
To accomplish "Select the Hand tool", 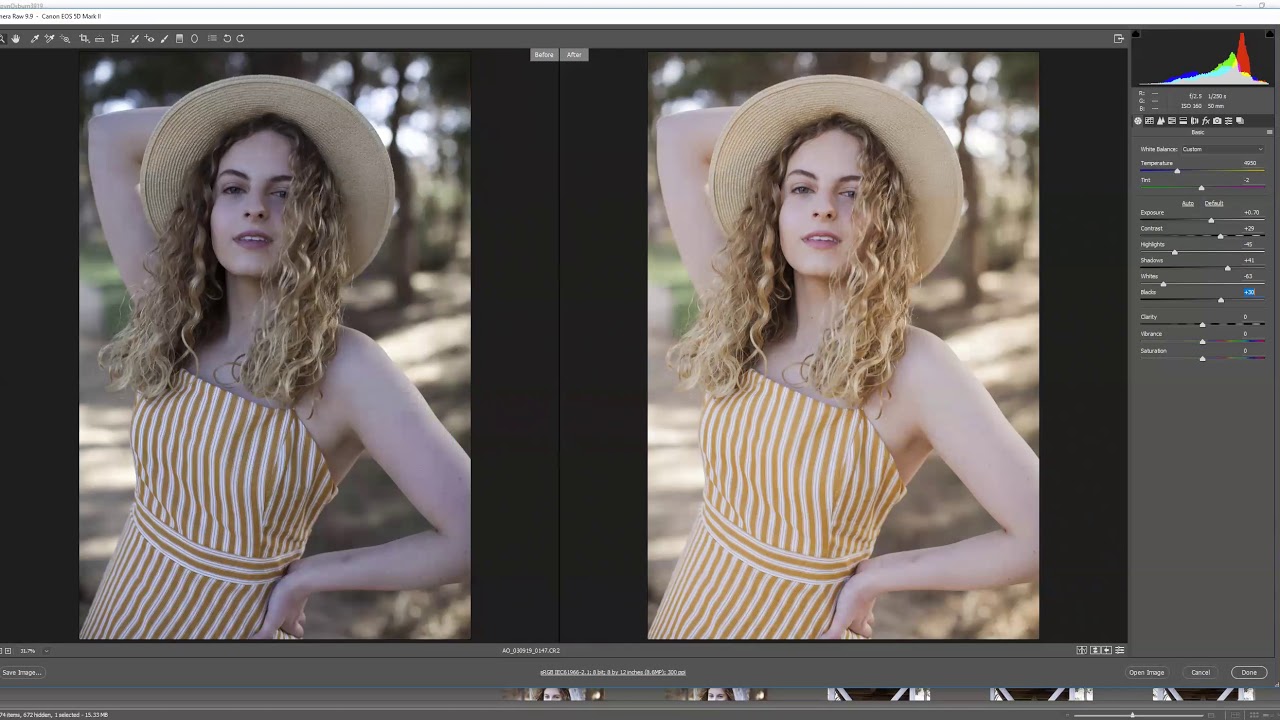I will point(16,38).
